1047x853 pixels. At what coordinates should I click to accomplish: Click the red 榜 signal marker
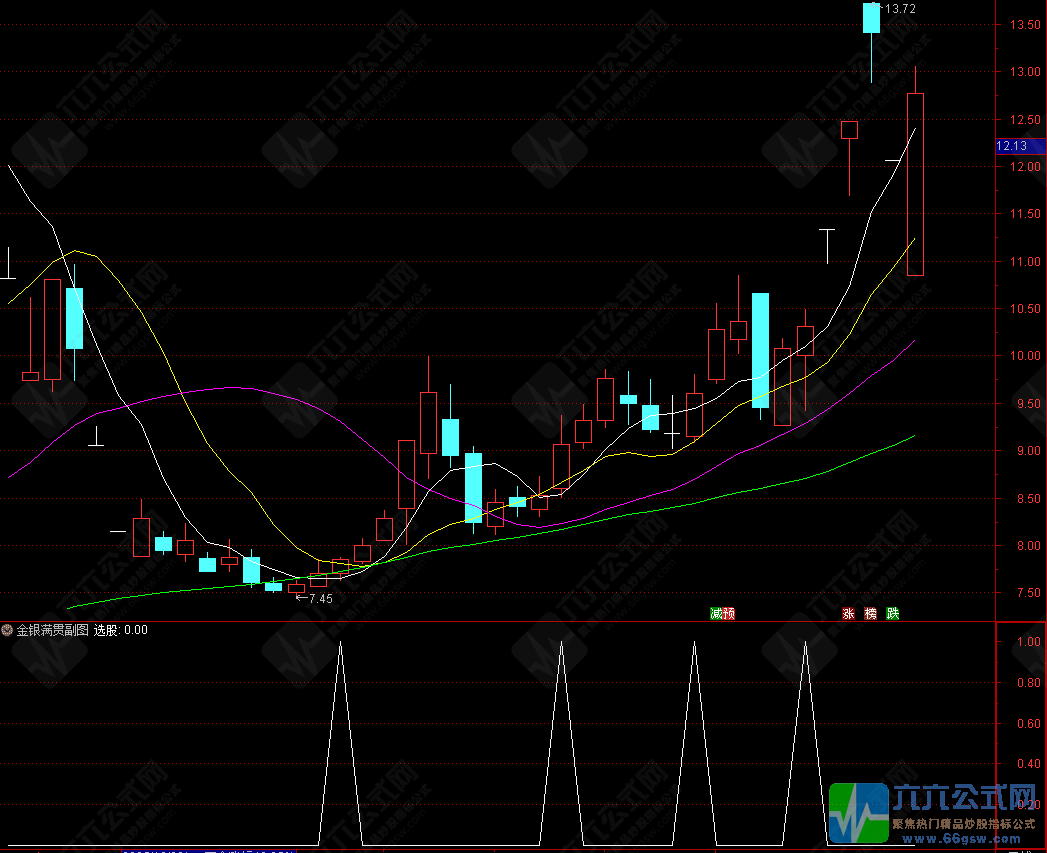[x=871, y=613]
